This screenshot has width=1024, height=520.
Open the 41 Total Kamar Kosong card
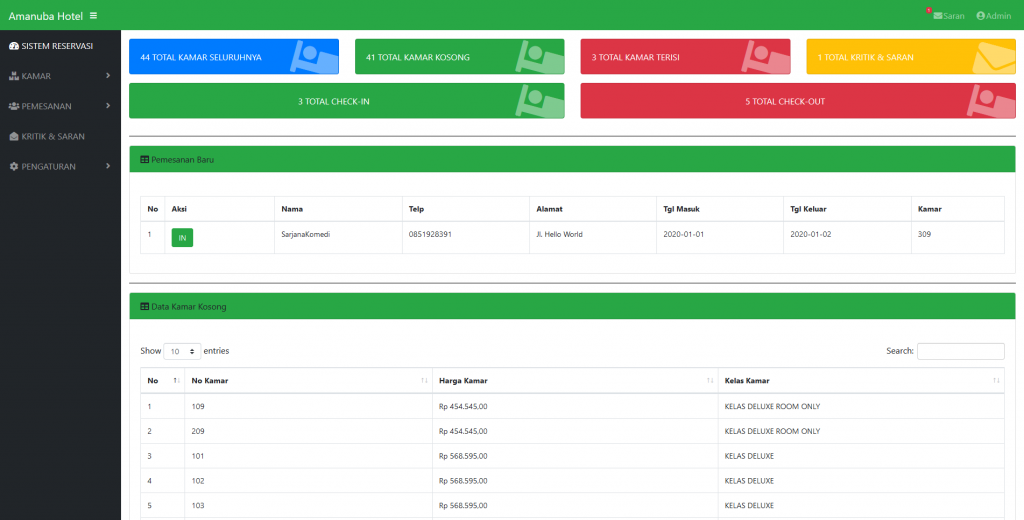pyautogui.click(x=460, y=57)
